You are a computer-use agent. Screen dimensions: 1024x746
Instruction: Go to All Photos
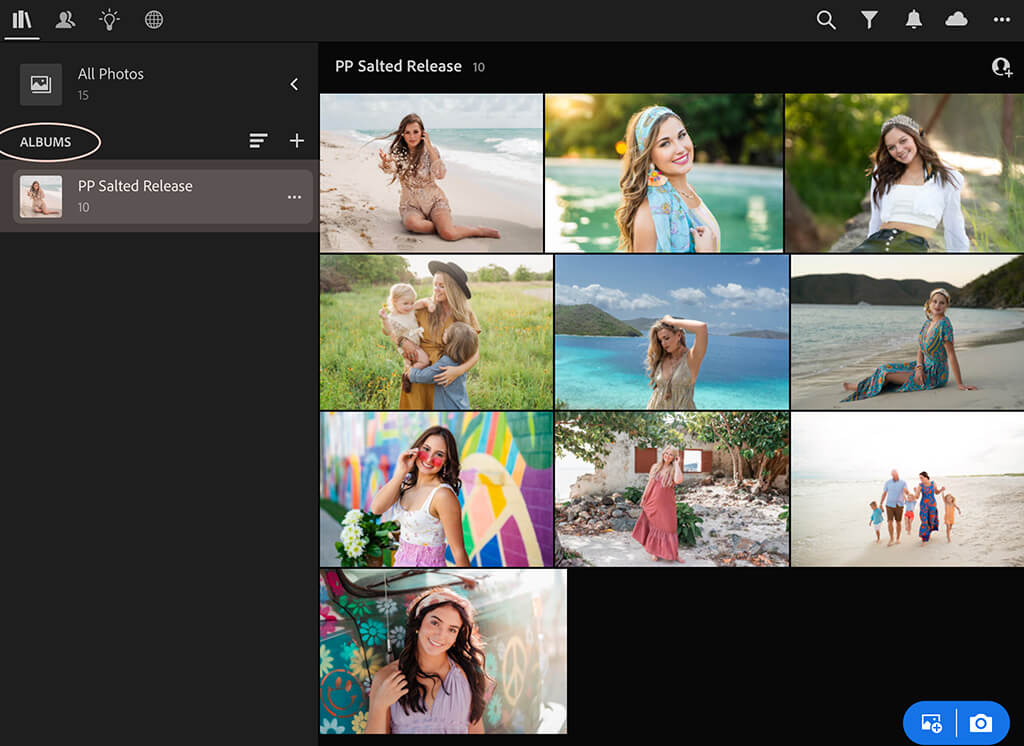click(x=110, y=73)
